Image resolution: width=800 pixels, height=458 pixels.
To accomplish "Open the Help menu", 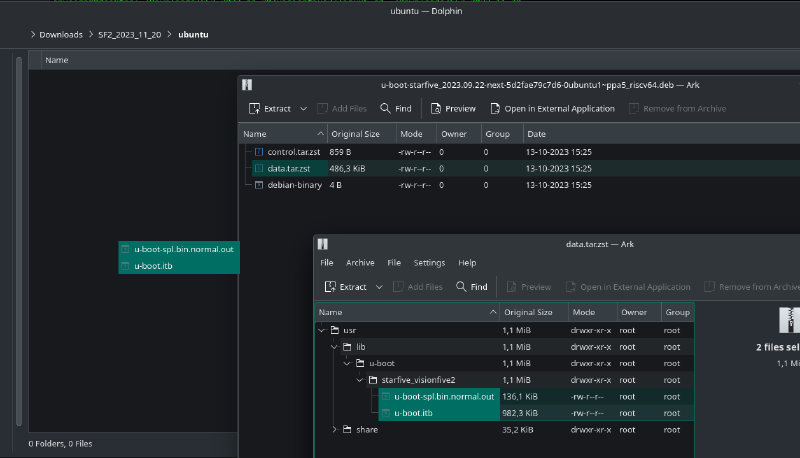I will tap(467, 263).
